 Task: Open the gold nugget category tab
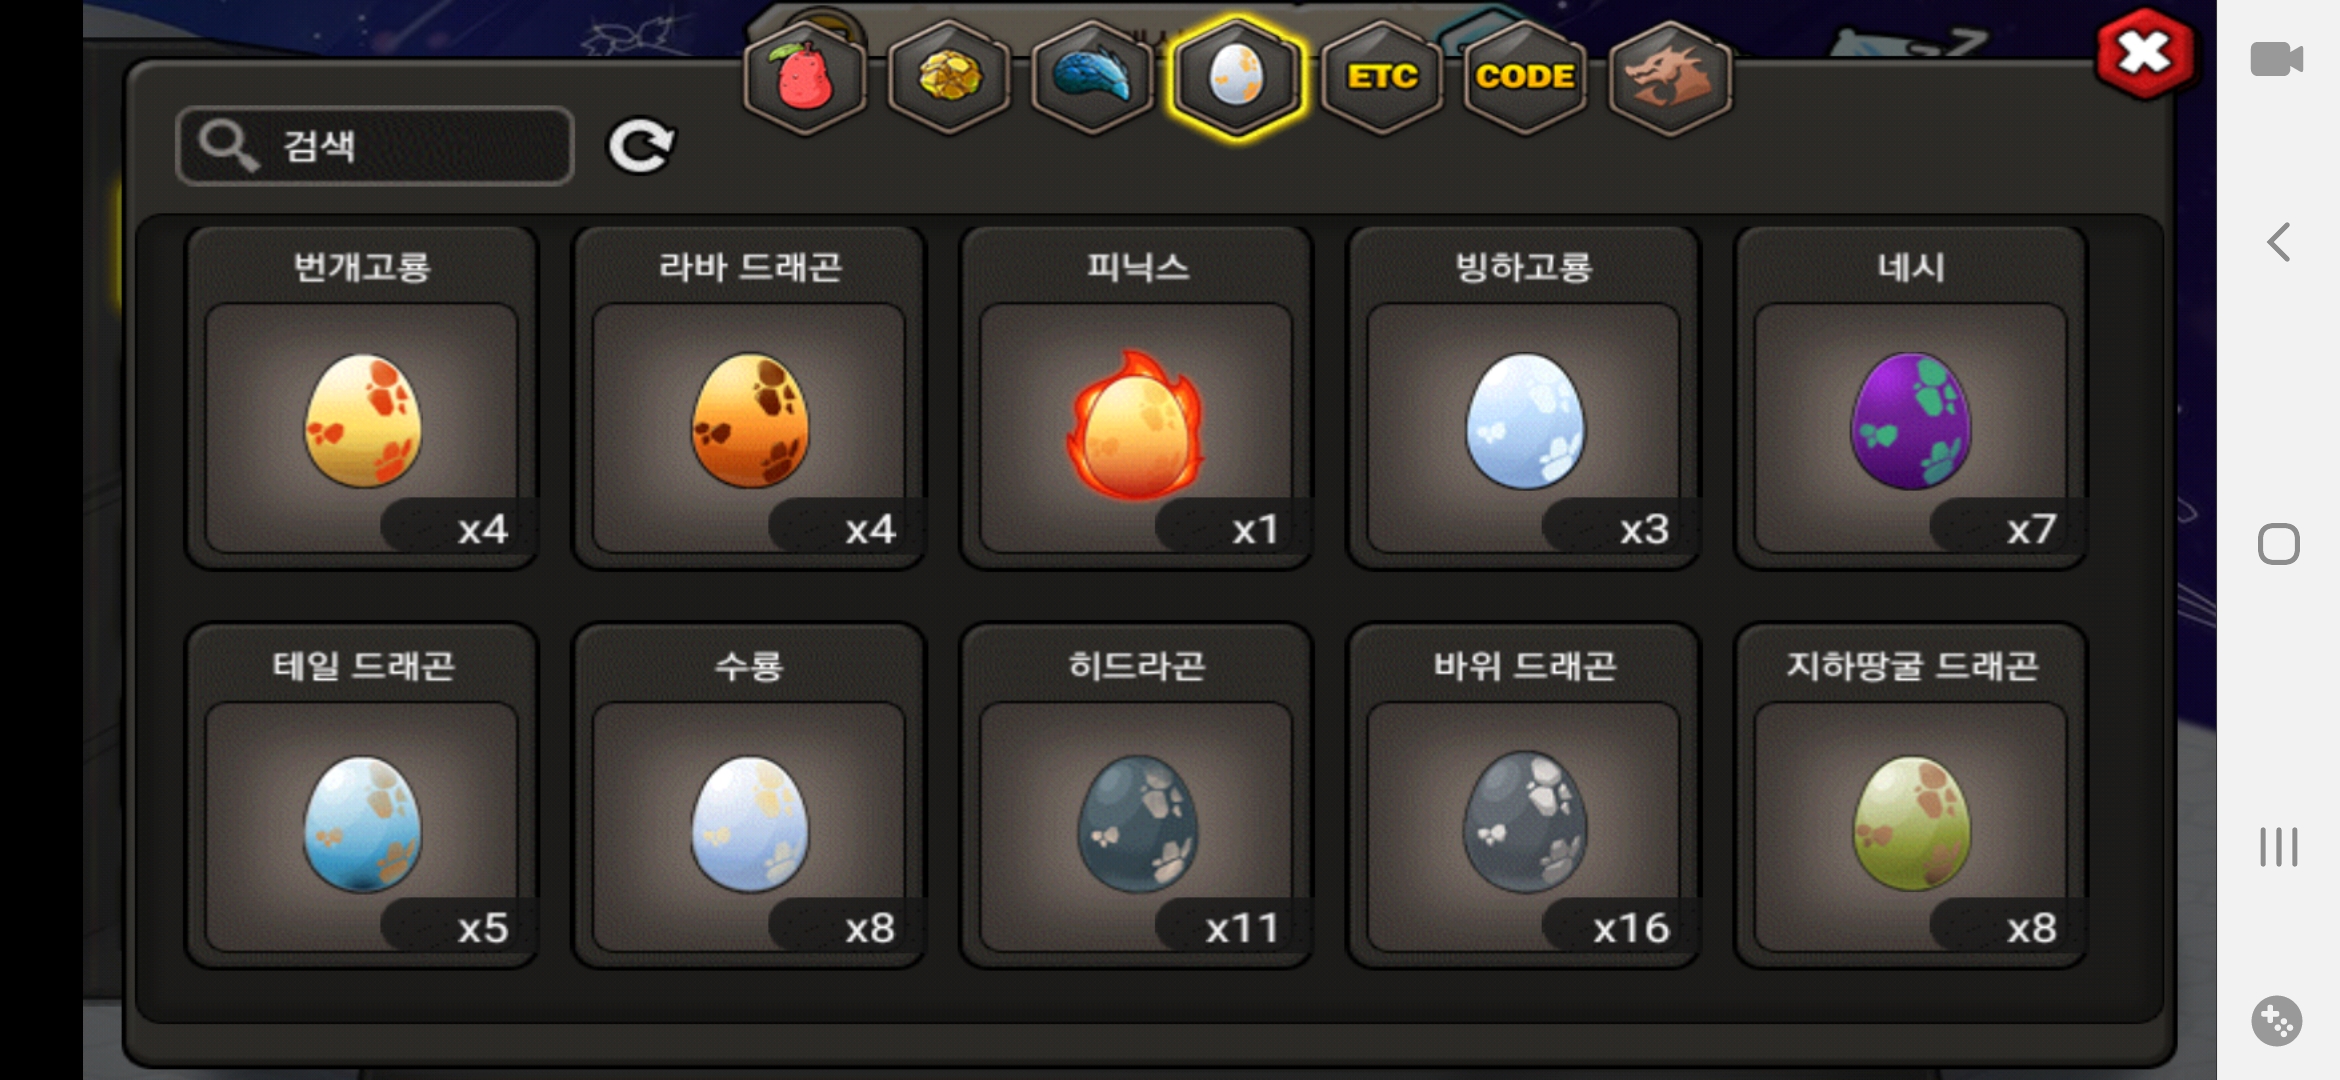point(949,77)
